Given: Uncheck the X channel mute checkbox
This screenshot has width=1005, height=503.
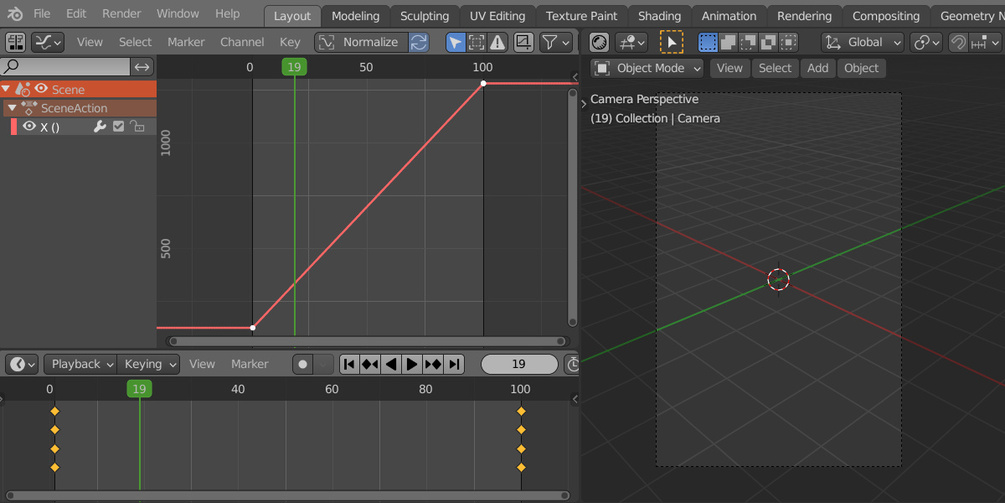Looking at the screenshot, I should point(119,126).
